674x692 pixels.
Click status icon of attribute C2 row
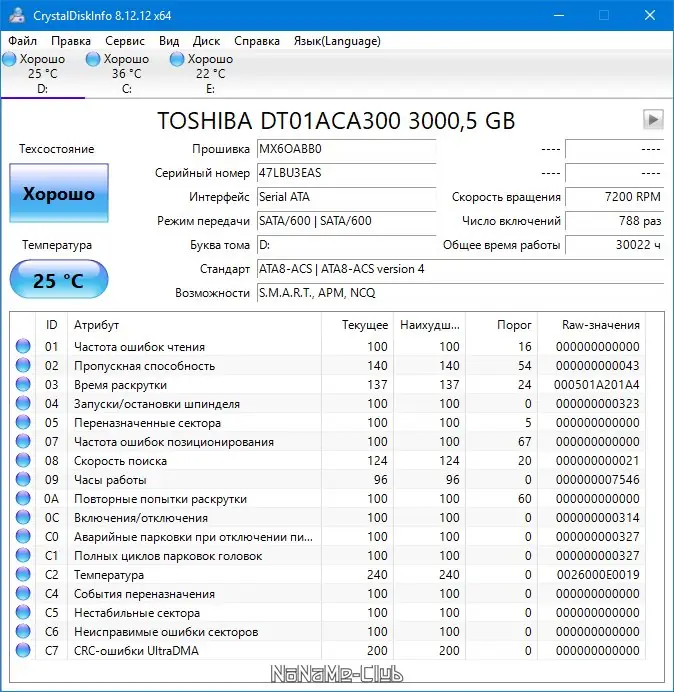point(23,574)
